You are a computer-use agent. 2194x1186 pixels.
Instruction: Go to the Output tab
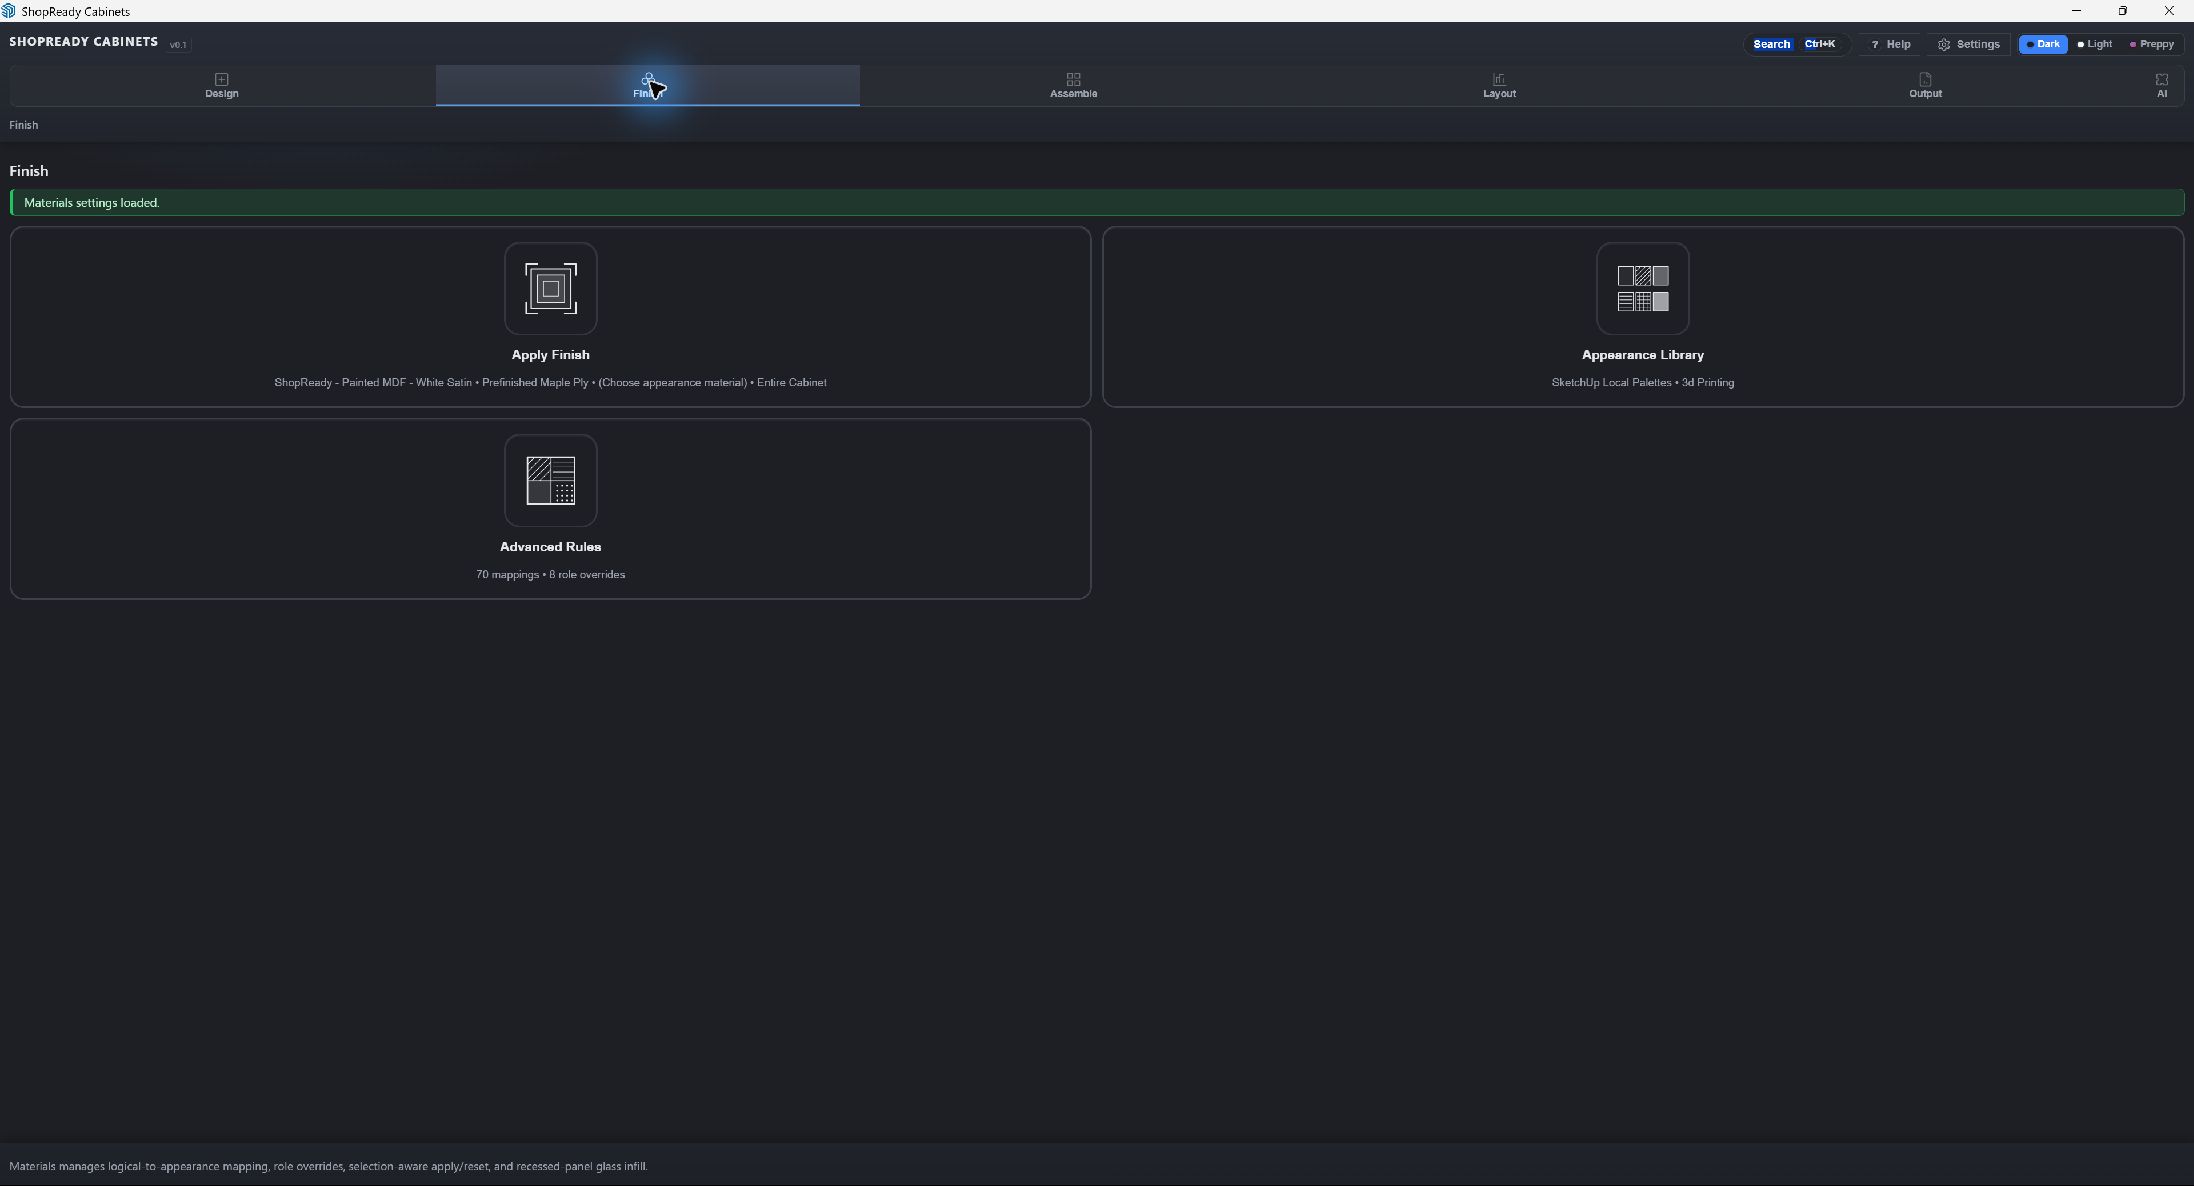(1925, 86)
